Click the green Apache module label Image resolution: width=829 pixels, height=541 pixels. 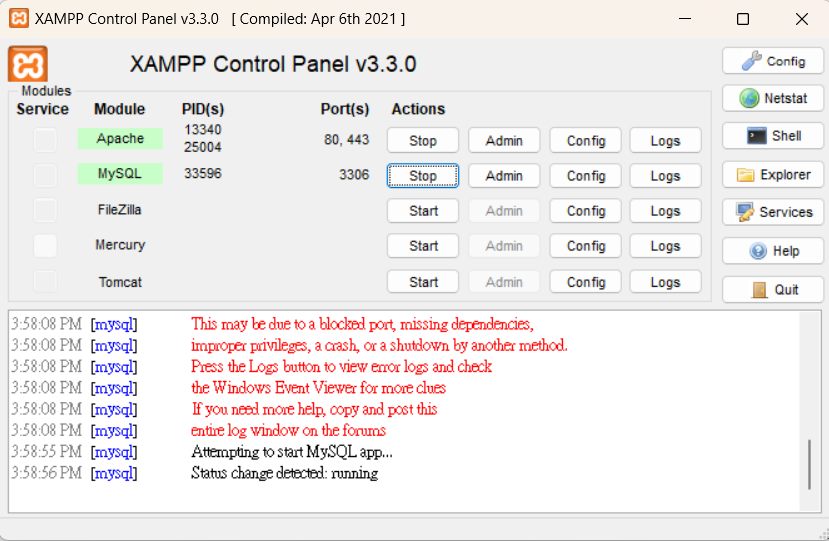coord(120,139)
